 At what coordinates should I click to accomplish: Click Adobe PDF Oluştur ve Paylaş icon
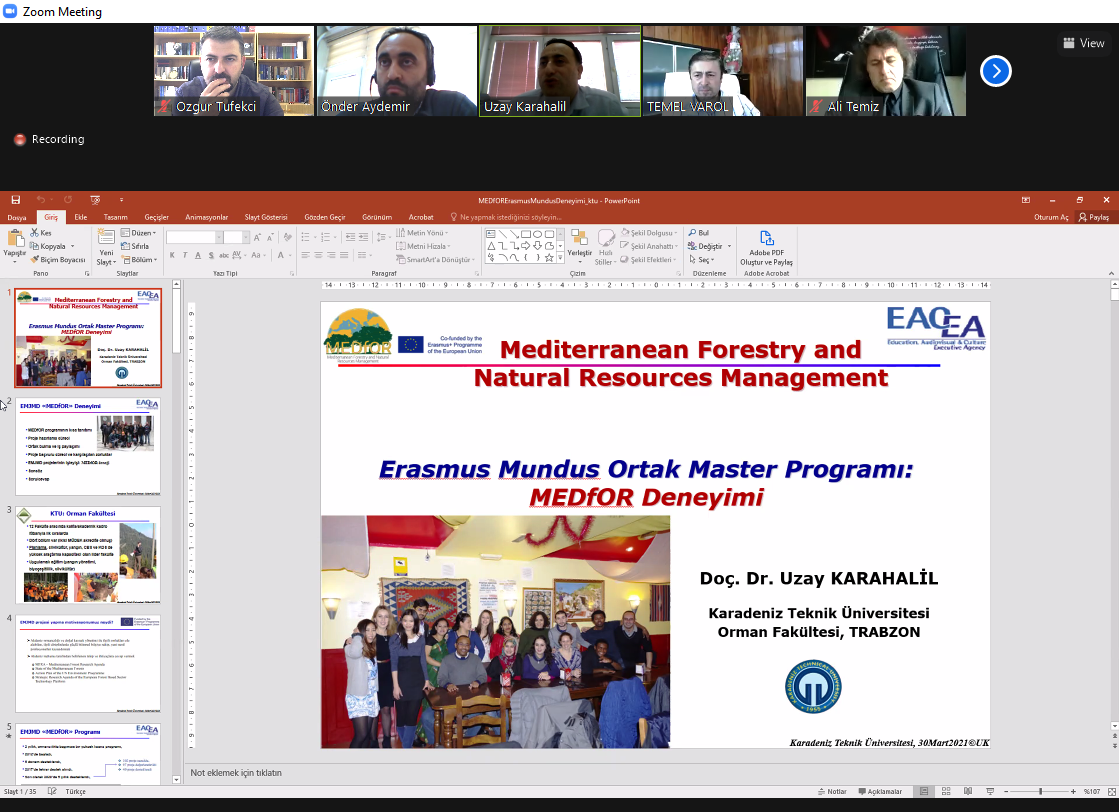coord(766,248)
